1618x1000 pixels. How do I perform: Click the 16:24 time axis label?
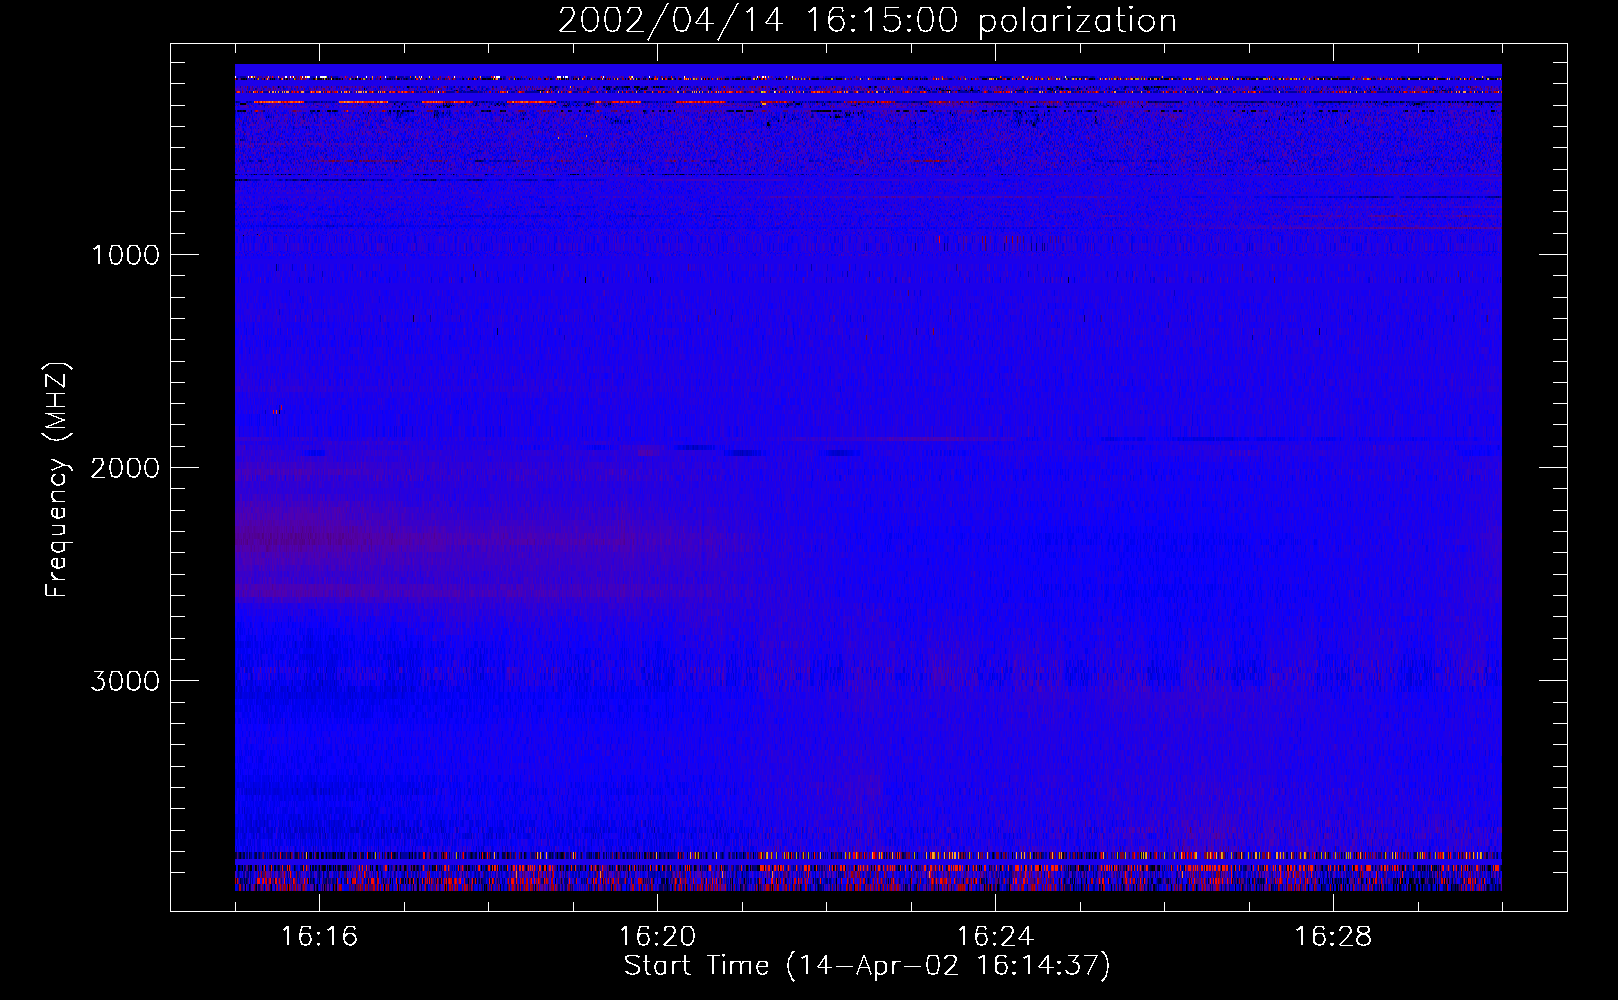click(995, 936)
